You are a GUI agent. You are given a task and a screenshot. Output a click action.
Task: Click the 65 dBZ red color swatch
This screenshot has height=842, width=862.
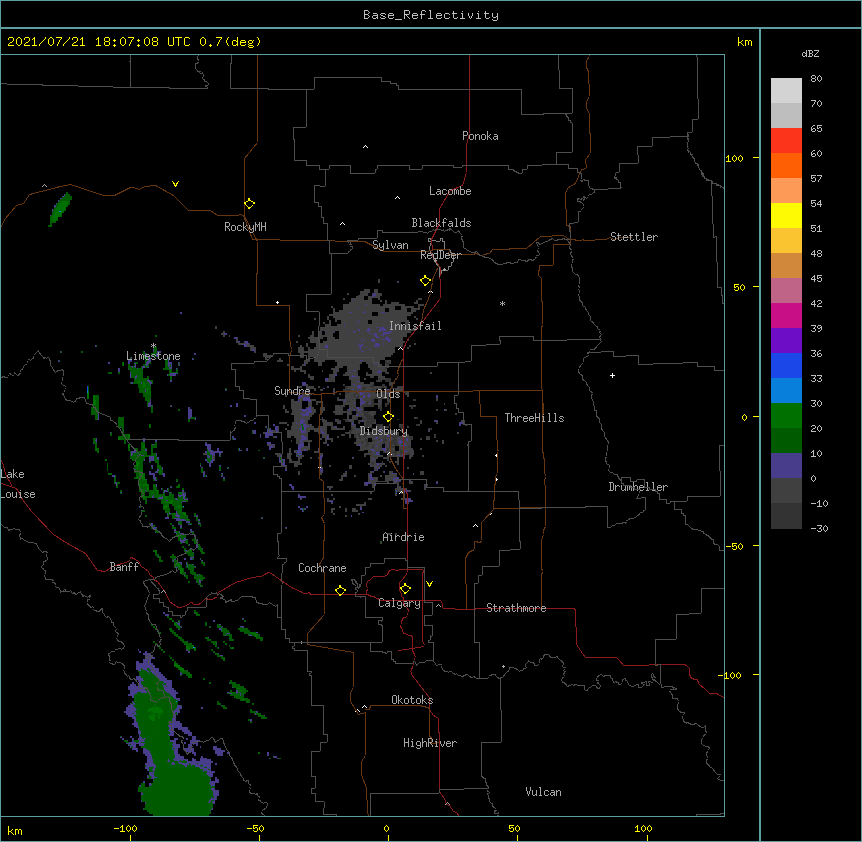point(786,140)
